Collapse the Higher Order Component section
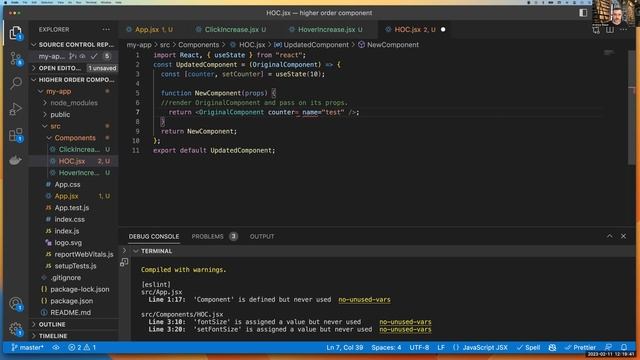This screenshot has width=640, height=360. [x=73, y=80]
